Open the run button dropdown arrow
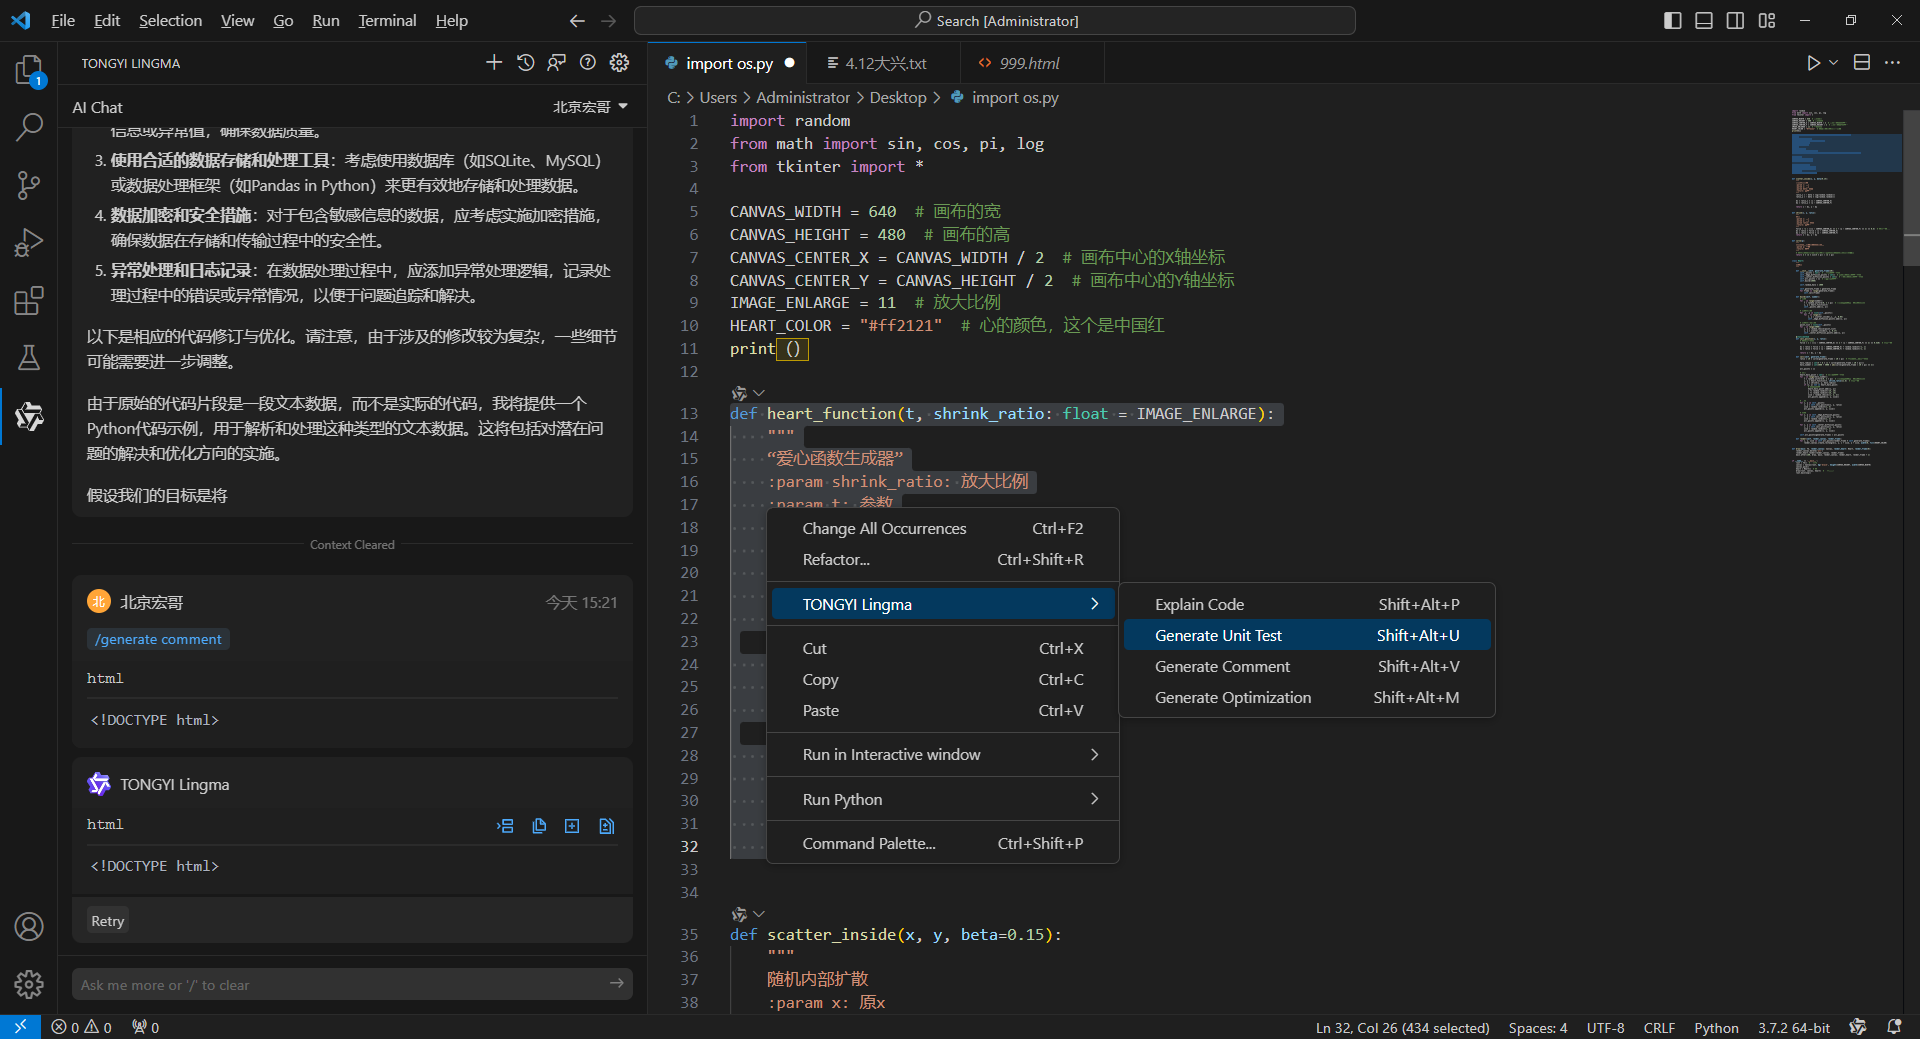 [1834, 63]
